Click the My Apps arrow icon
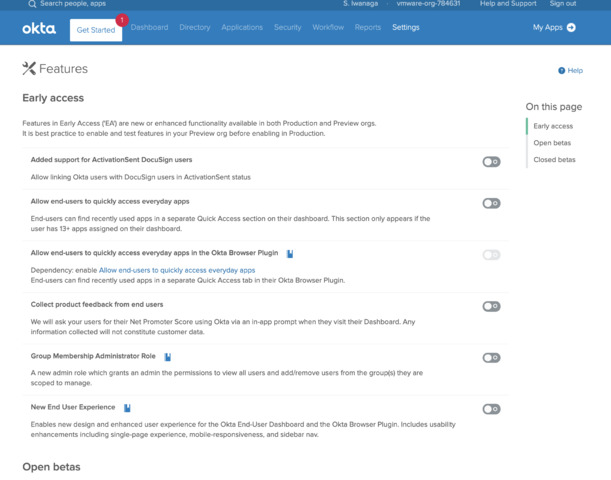 [571, 27]
